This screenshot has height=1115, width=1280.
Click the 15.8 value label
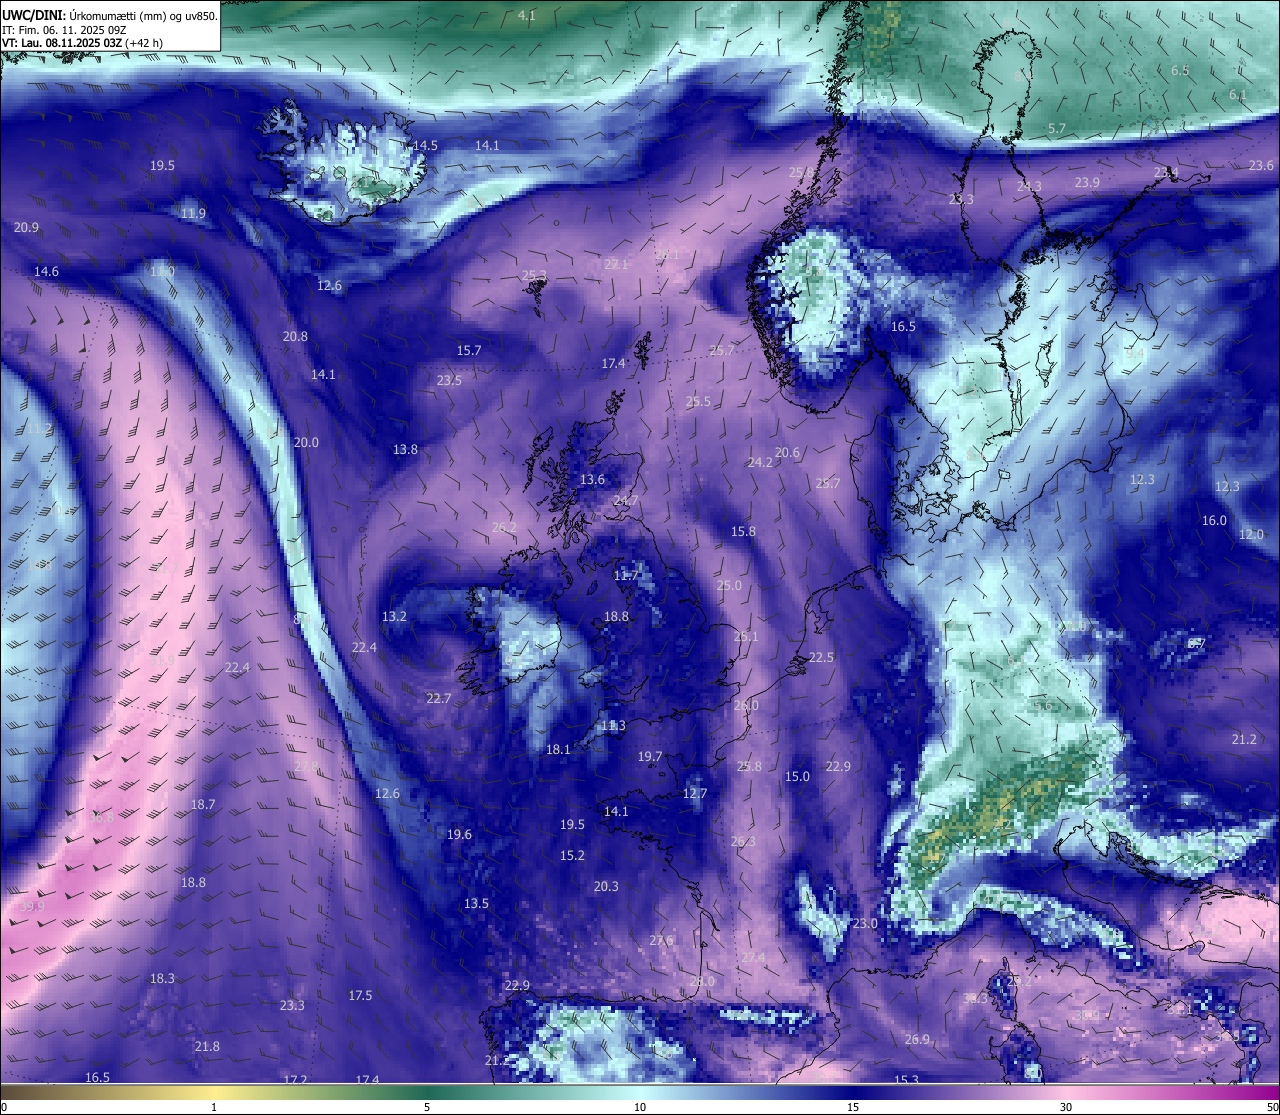point(743,532)
